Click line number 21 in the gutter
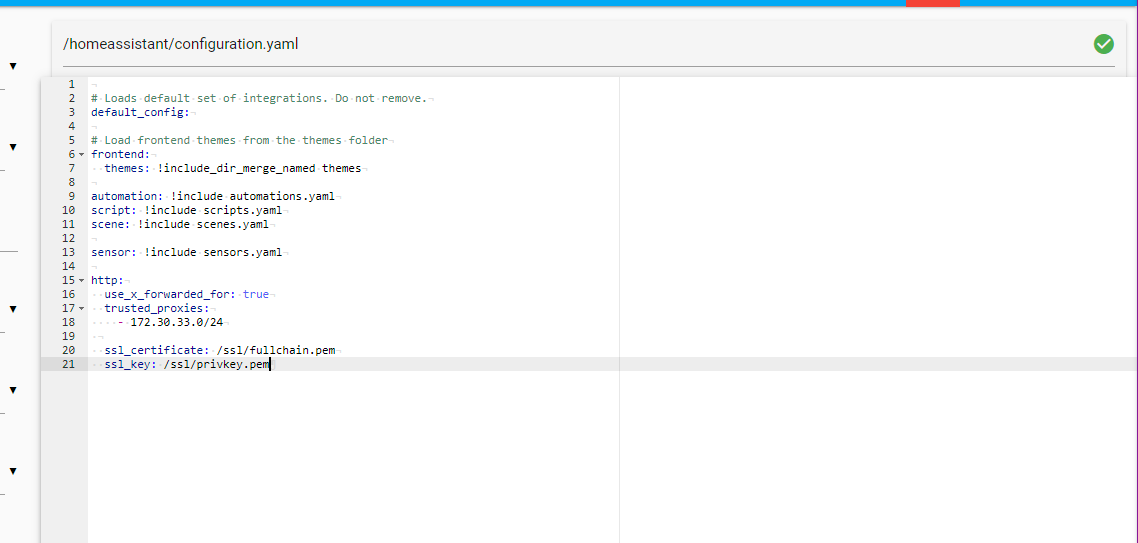1138x543 pixels. (68, 364)
